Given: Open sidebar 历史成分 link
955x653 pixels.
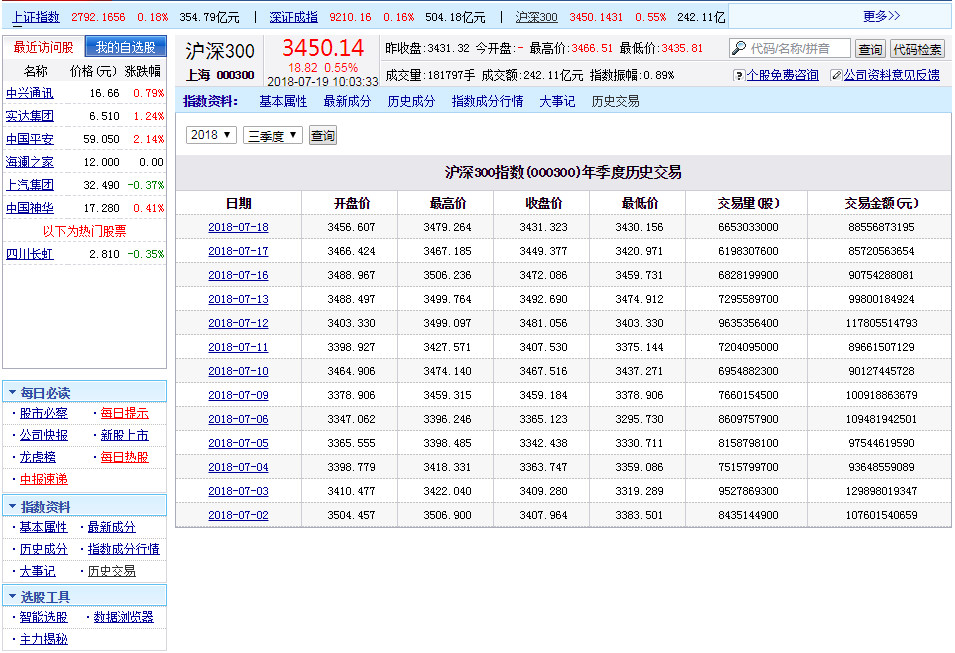Looking at the screenshot, I should pos(43,549).
